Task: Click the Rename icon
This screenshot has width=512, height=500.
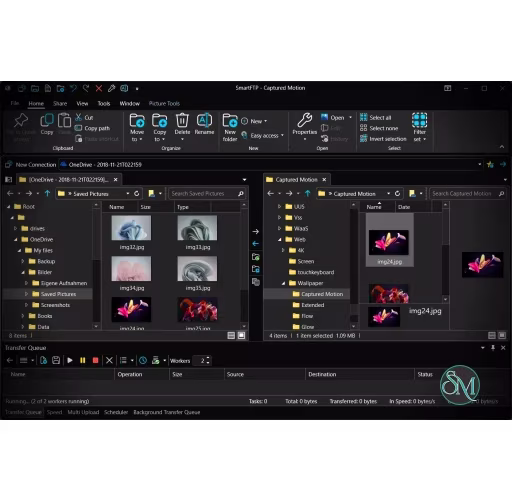Action: (x=204, y=120)
